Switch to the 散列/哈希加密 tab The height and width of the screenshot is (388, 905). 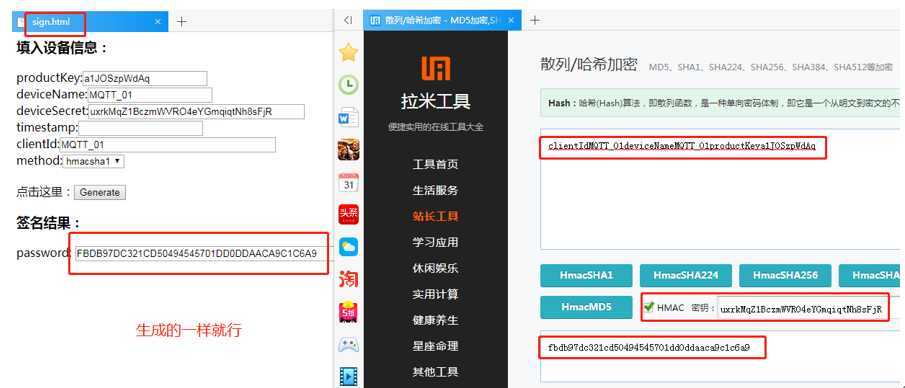443,21
